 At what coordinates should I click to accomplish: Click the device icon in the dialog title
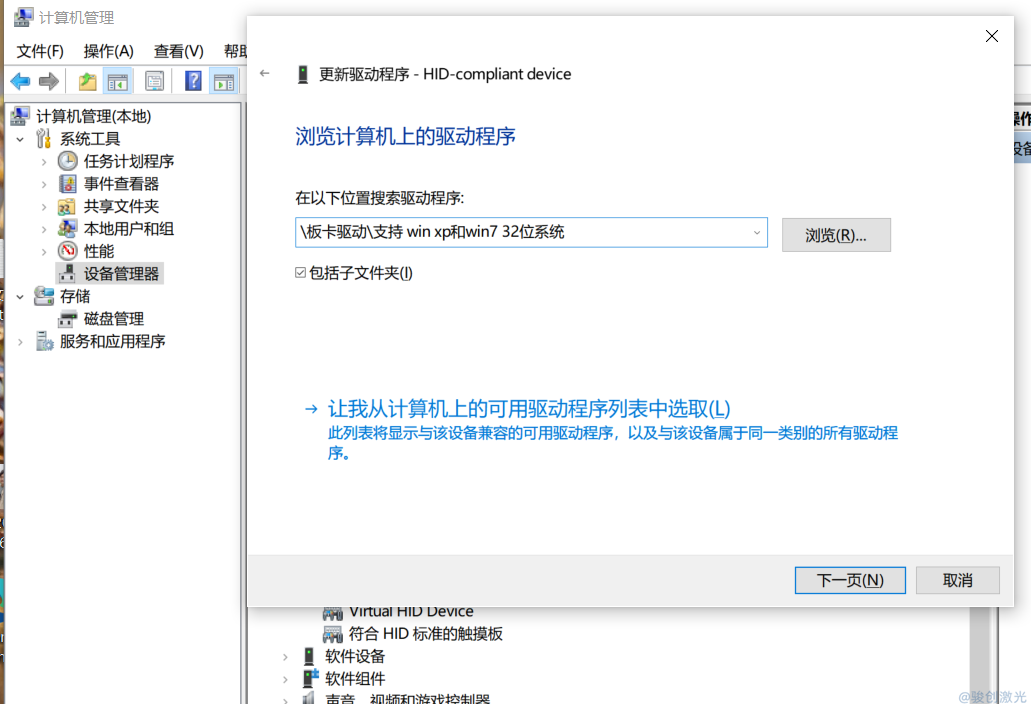coord(302,74)
